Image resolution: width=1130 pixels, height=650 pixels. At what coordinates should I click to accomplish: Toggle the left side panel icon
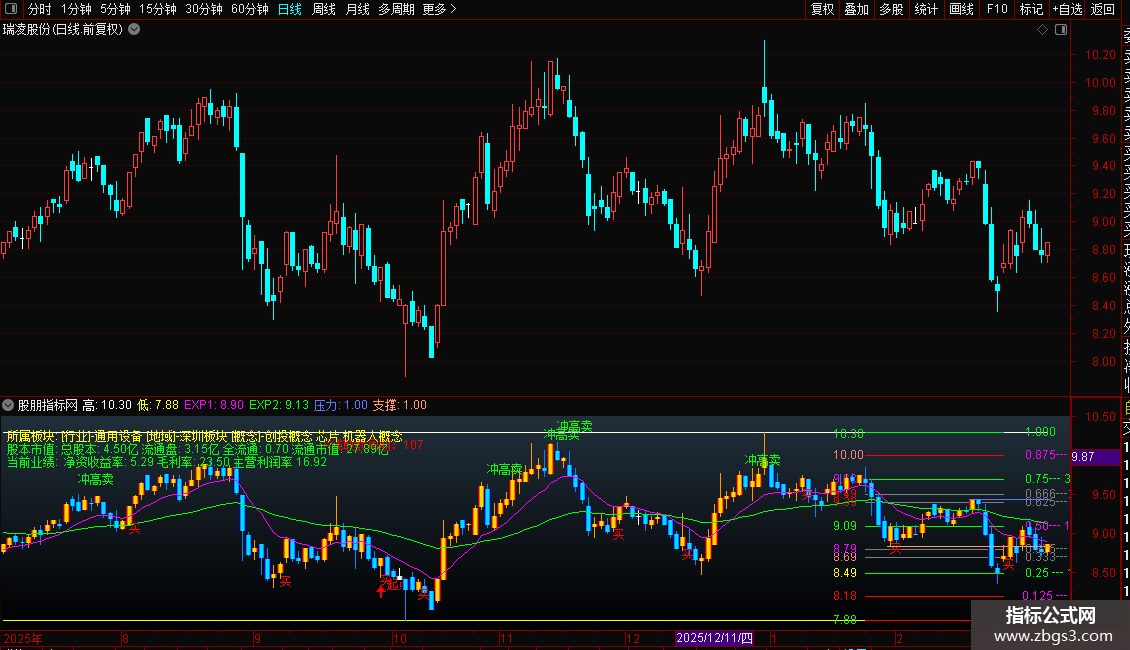pyautogui.click(x=11, y=9)
